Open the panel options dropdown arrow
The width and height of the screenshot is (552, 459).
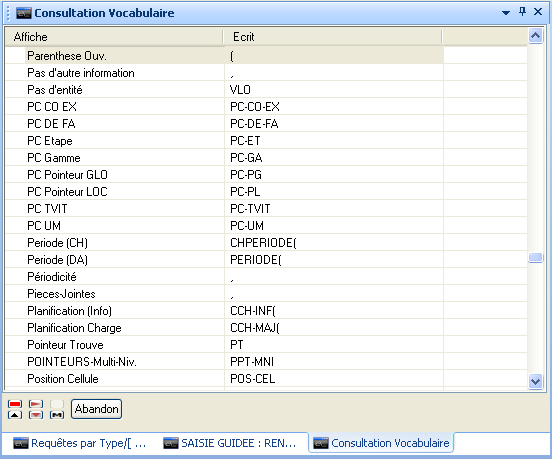point(506,13)
